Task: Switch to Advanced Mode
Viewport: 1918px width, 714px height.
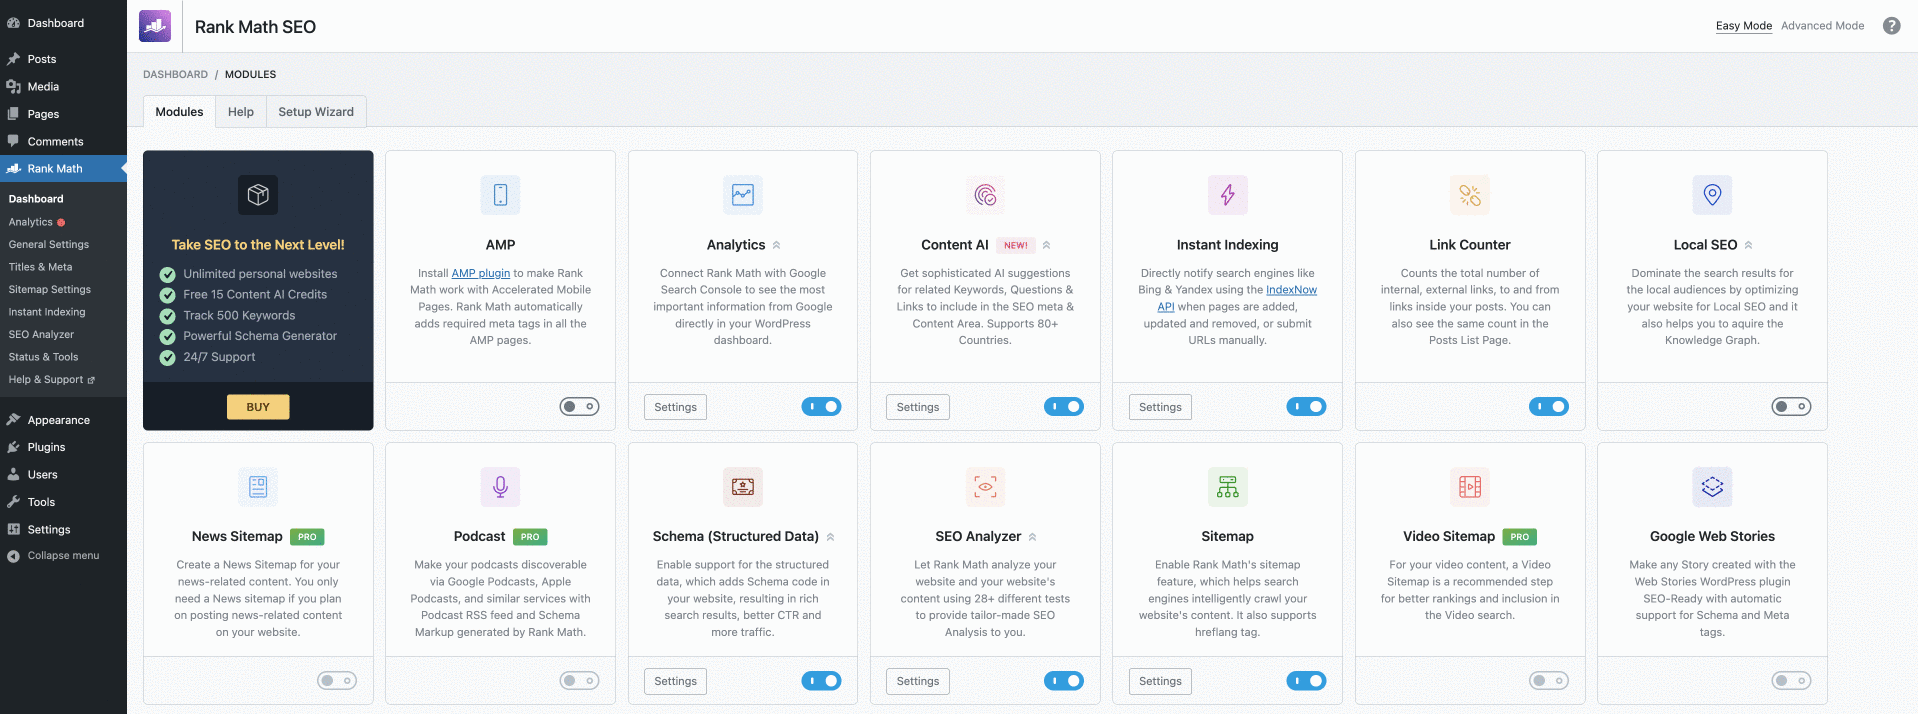Action: tap(1822, 26)
